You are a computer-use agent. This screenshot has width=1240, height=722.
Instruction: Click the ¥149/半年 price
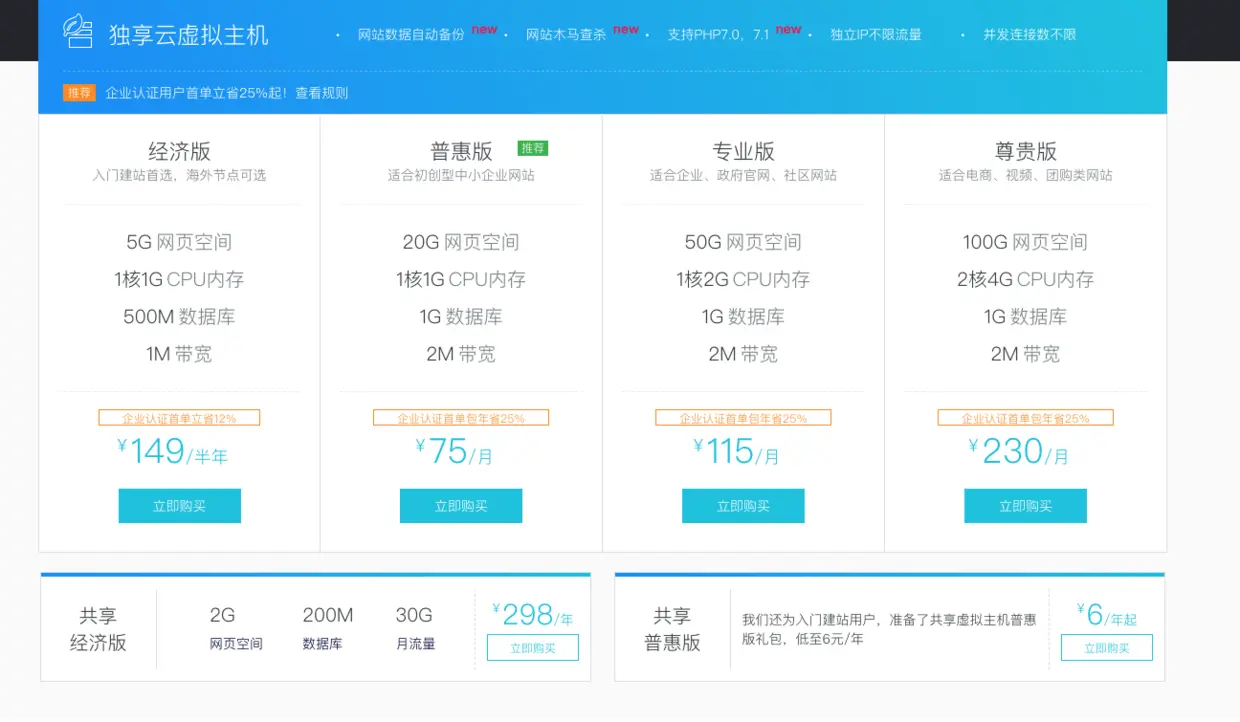coord(172,452)
